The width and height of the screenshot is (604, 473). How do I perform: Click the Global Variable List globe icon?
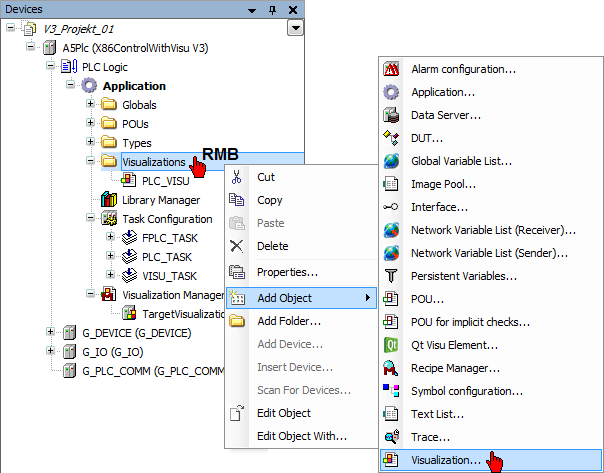click(x=391, y=161)
